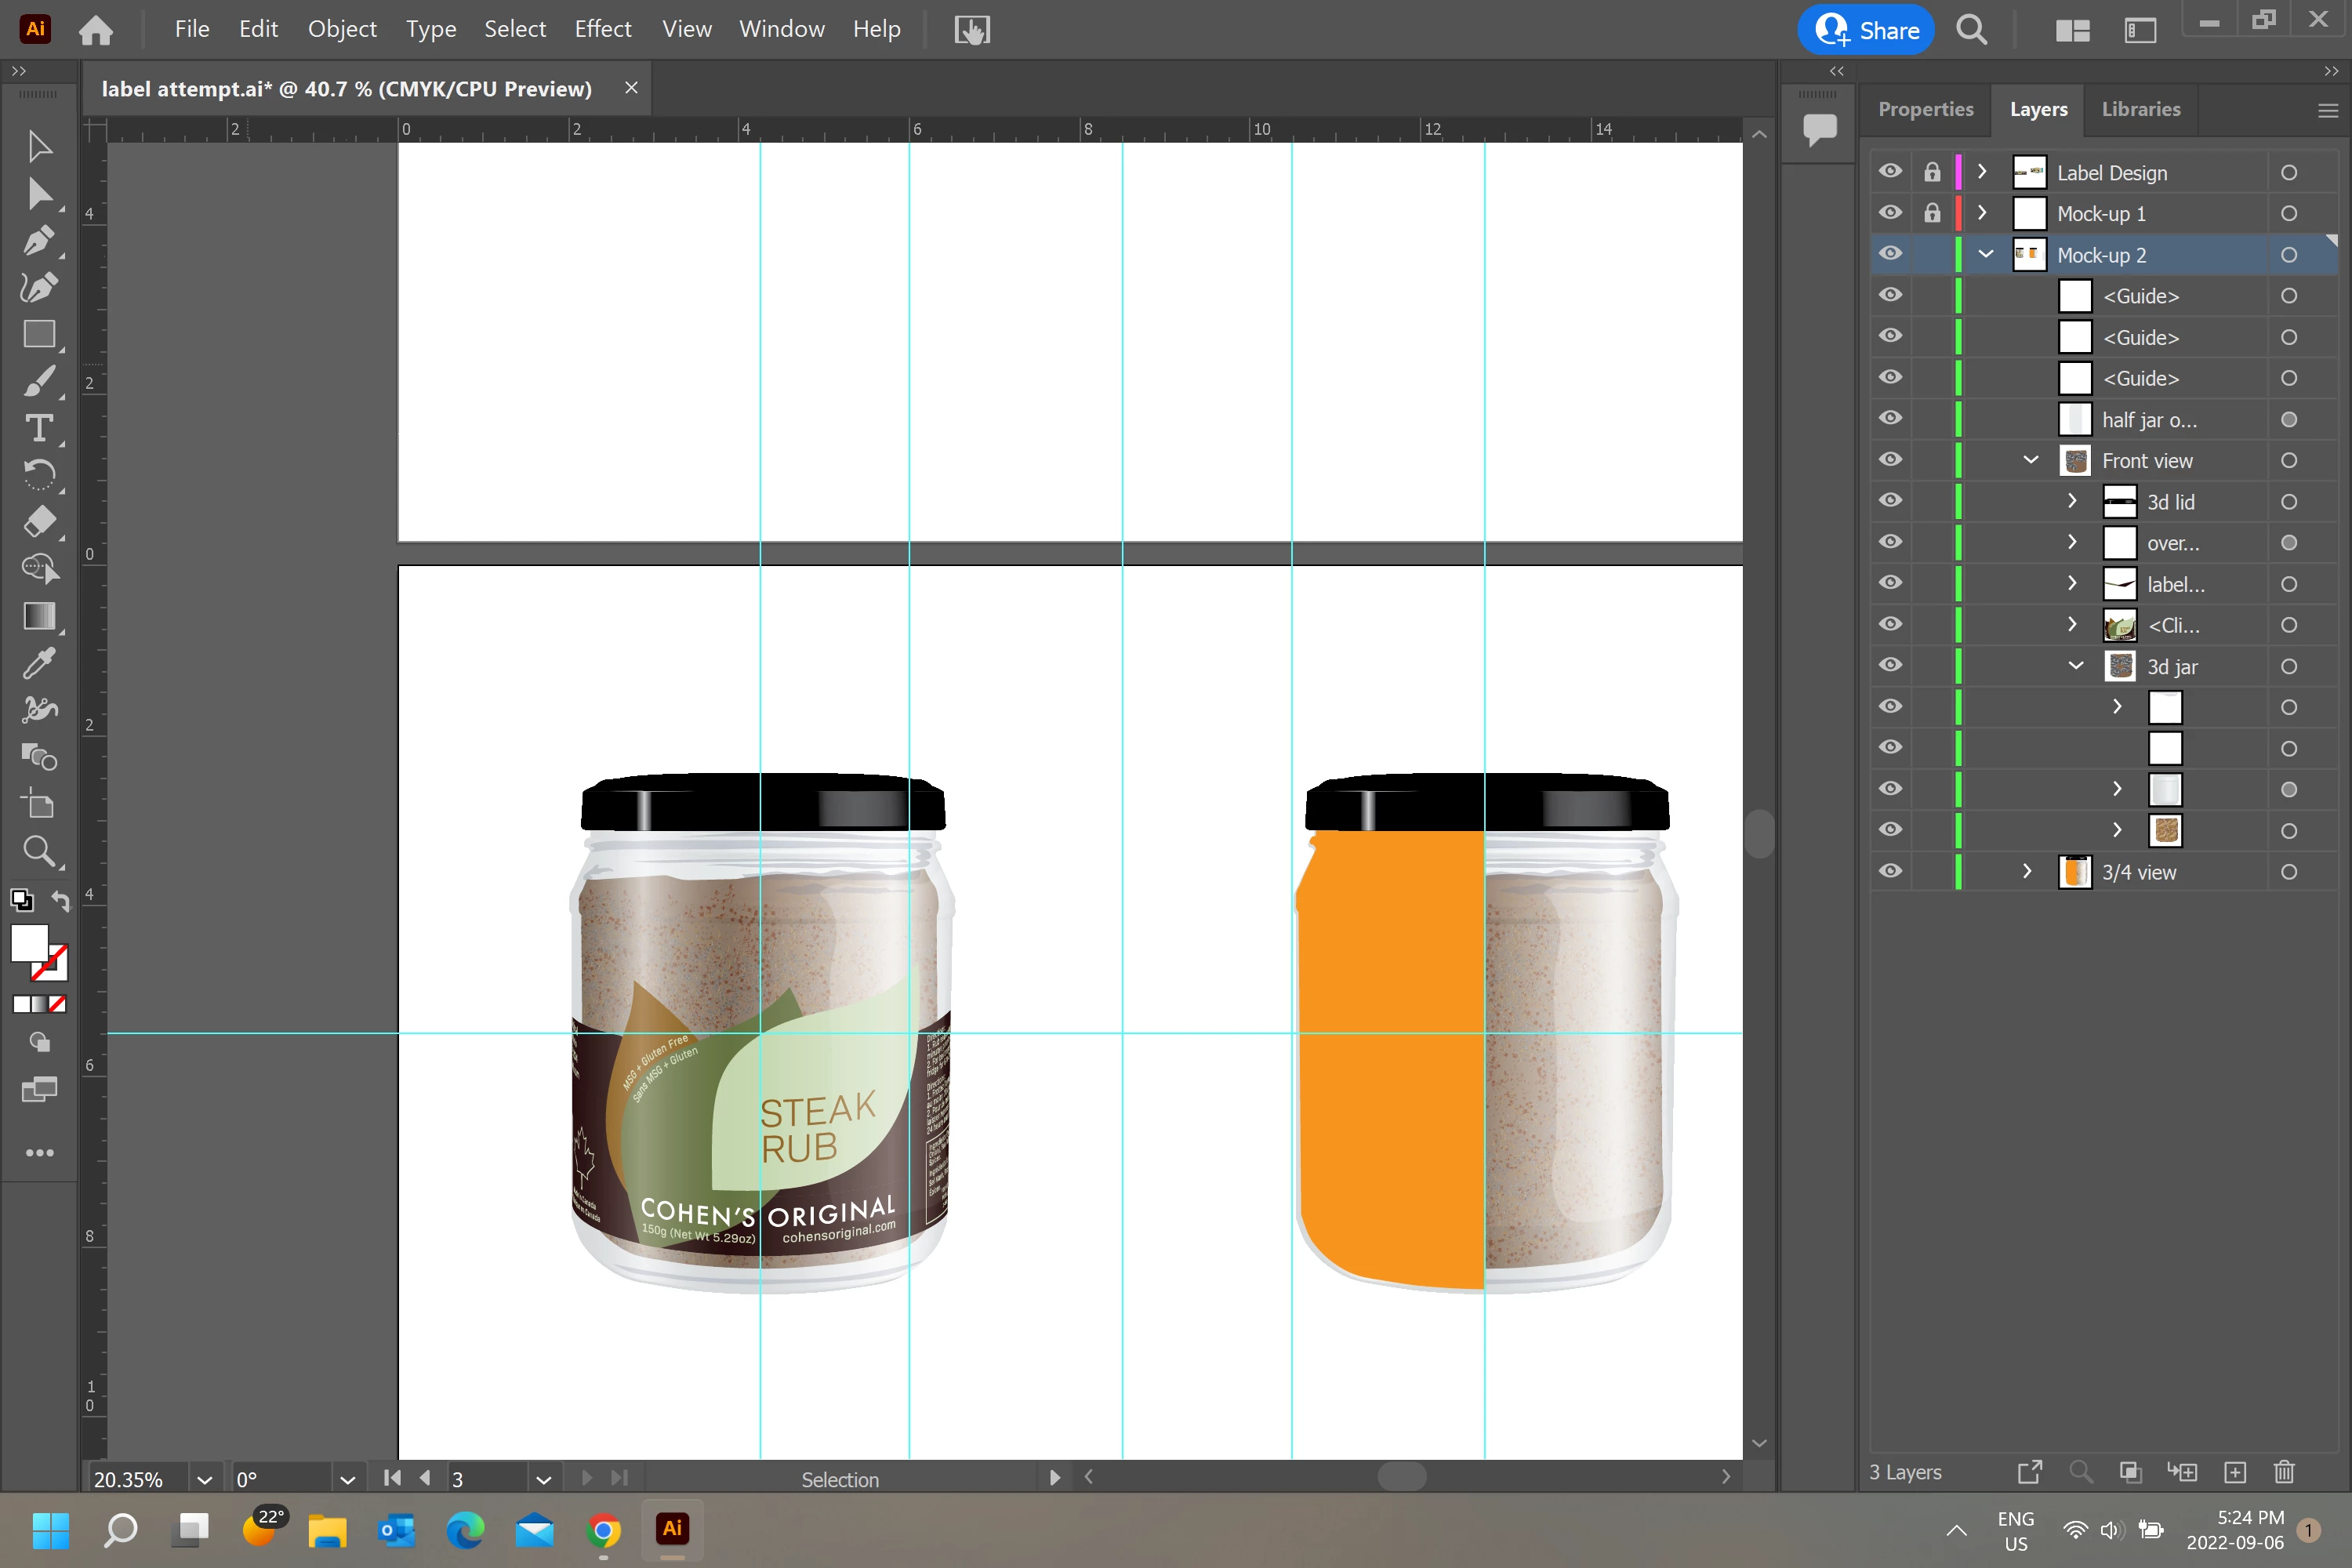Create a new layer button
The height and width of the screenshot is (1568, 2352).
(2235, 1472)
